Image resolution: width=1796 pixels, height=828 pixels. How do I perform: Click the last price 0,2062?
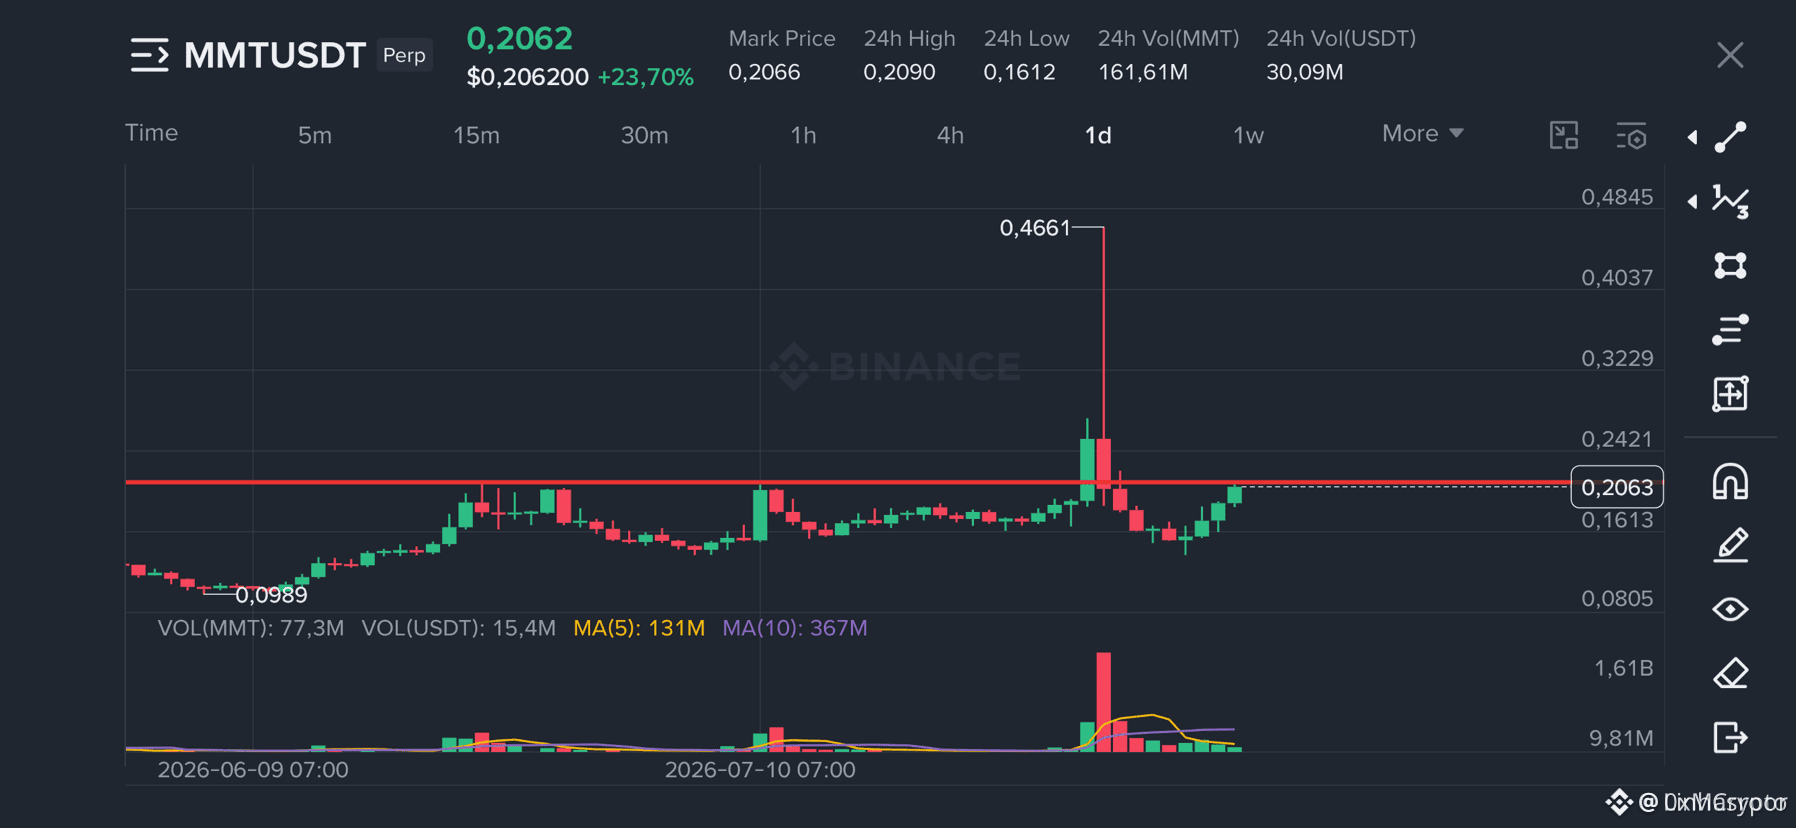[x=520, y=38]
